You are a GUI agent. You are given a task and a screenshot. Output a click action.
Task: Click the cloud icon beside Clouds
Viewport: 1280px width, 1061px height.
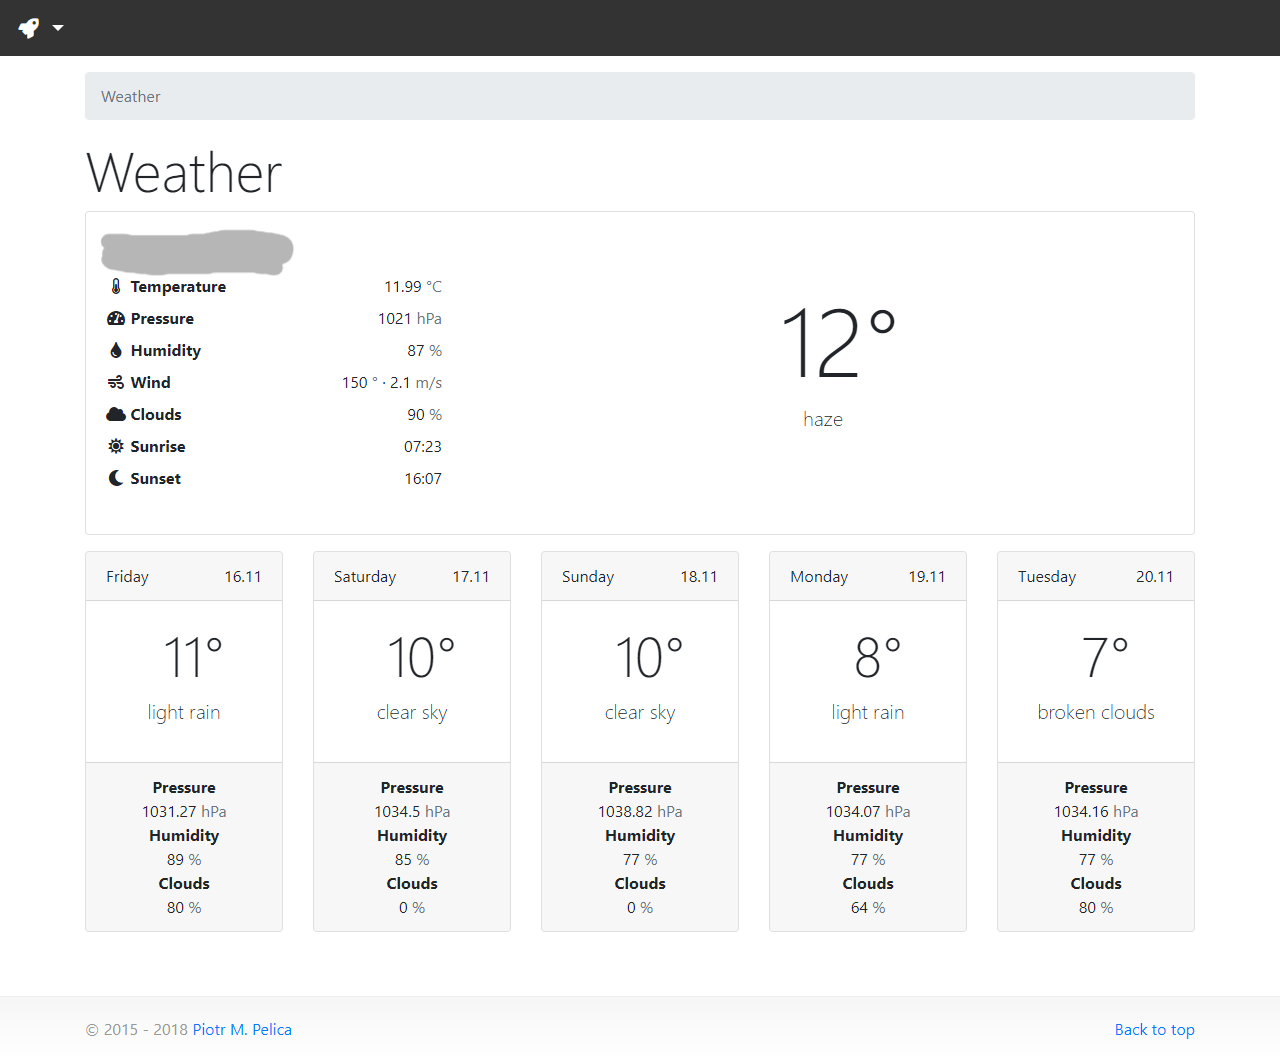pyautogui.click(x=116, y=415)
